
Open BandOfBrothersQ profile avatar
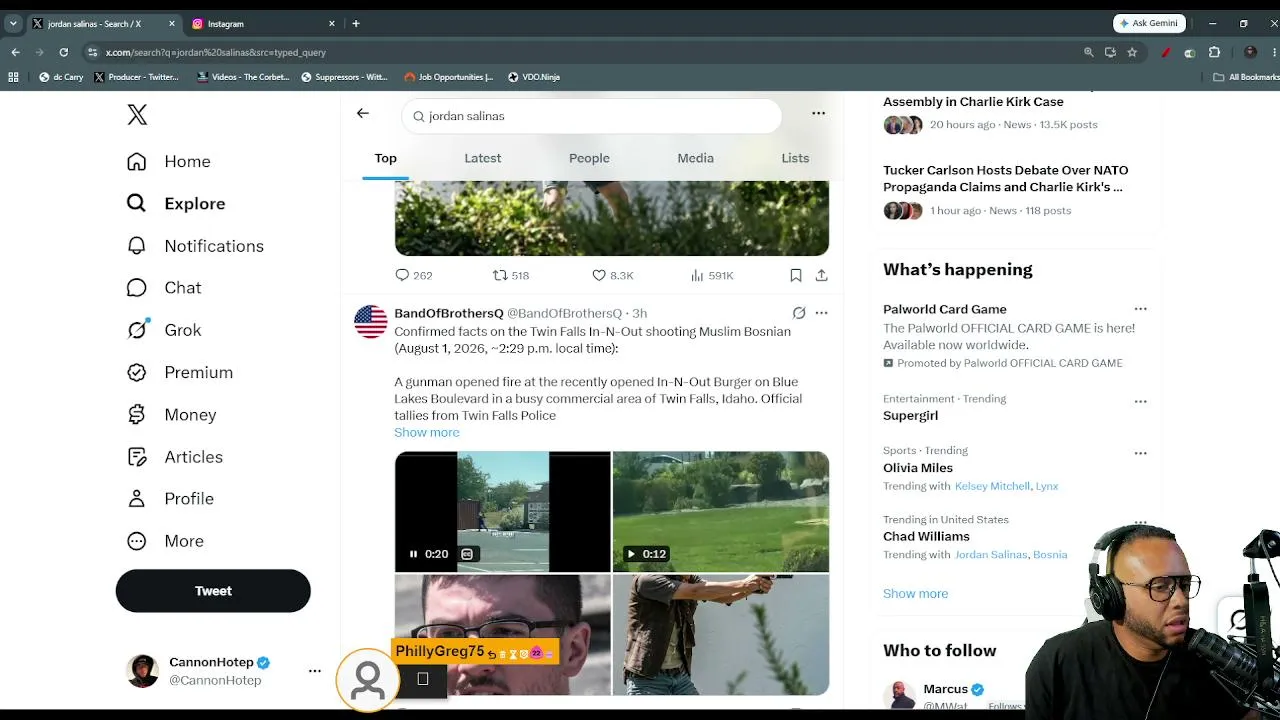click(x=370, y=322)
